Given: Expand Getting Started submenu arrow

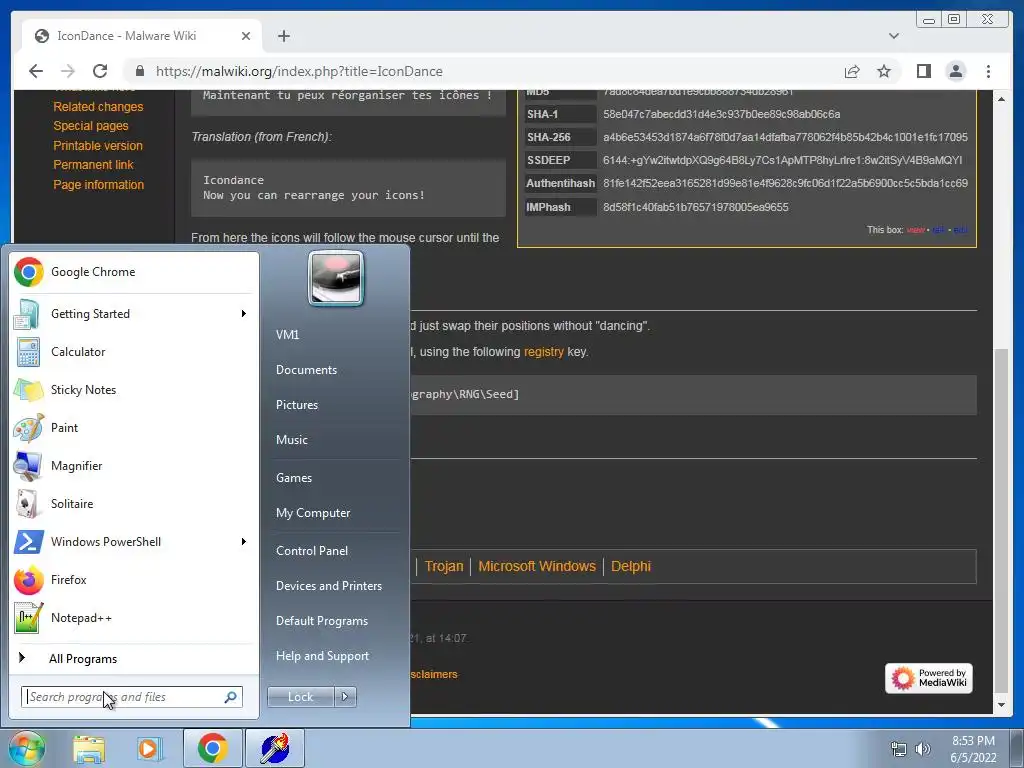Looking at the screenshot, I should point(244,314).
